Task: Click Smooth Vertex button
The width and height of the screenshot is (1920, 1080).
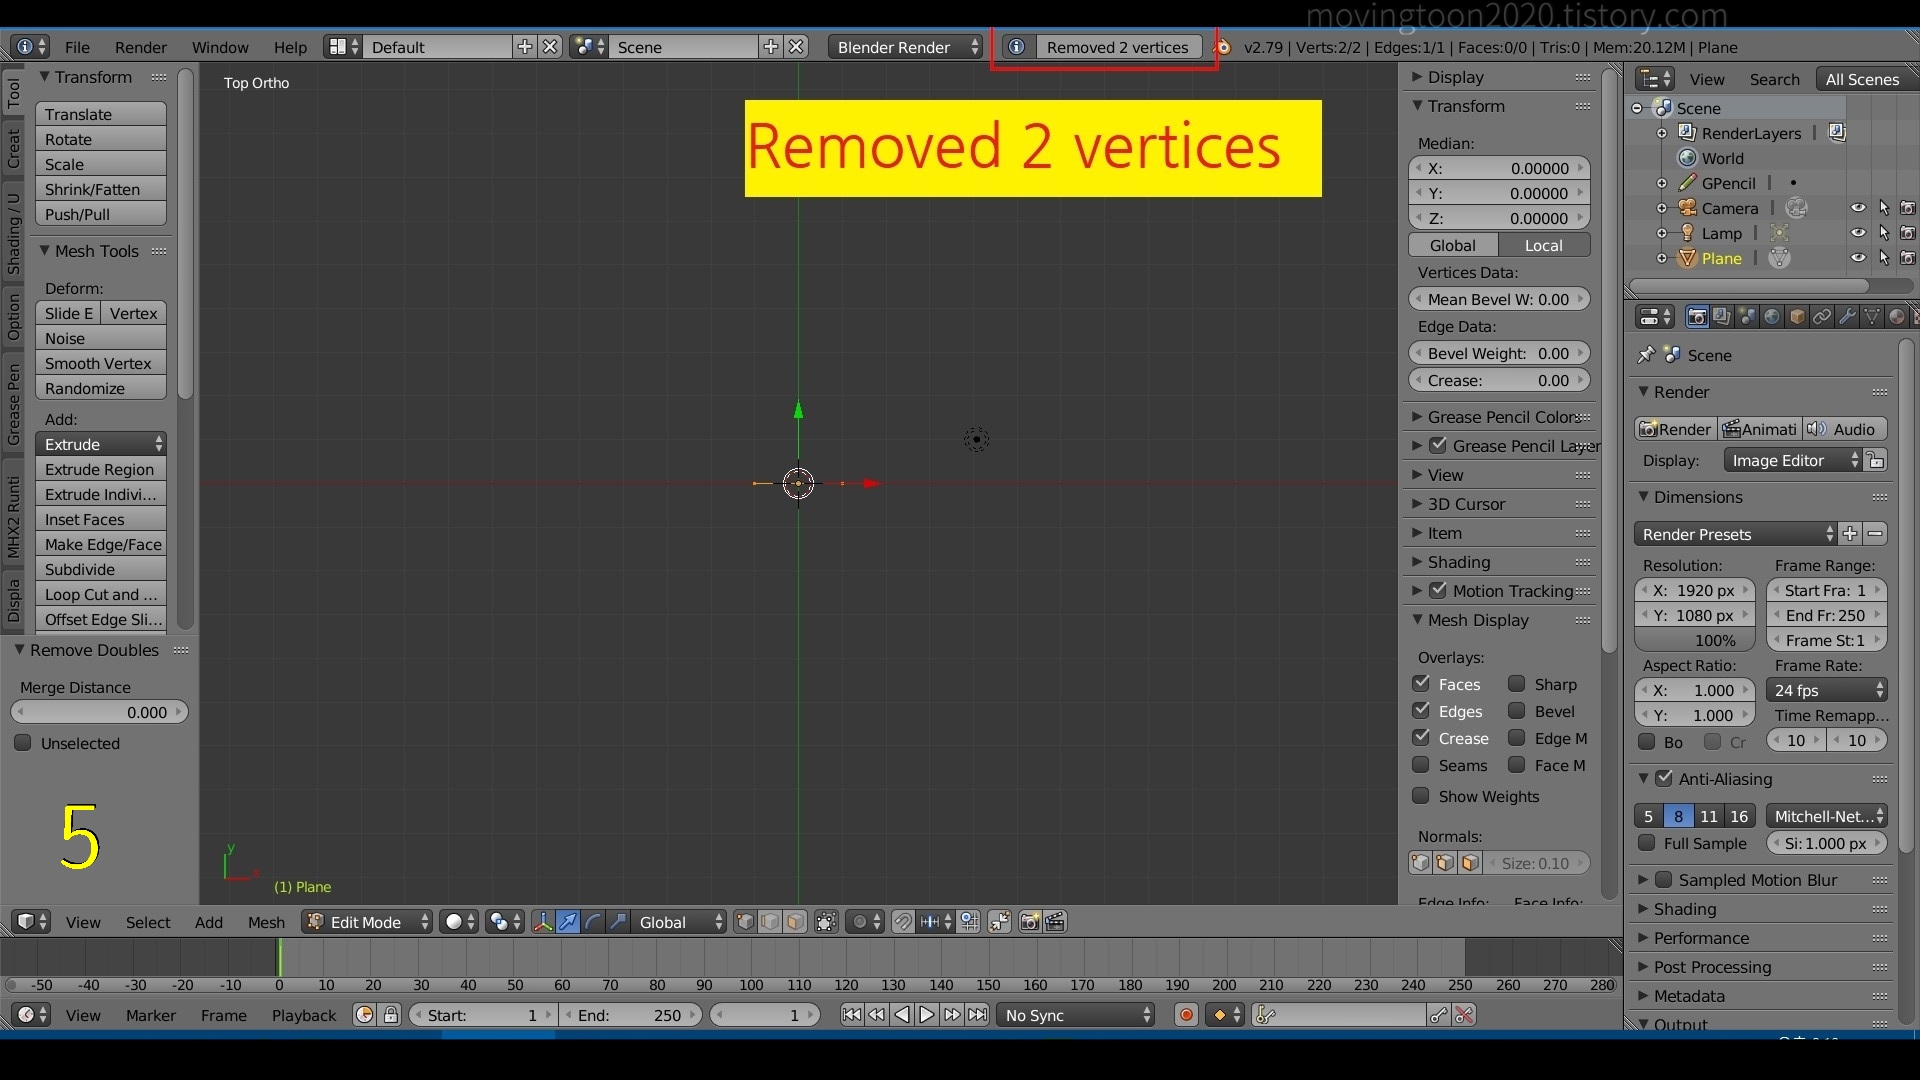Action: (101, 363)
